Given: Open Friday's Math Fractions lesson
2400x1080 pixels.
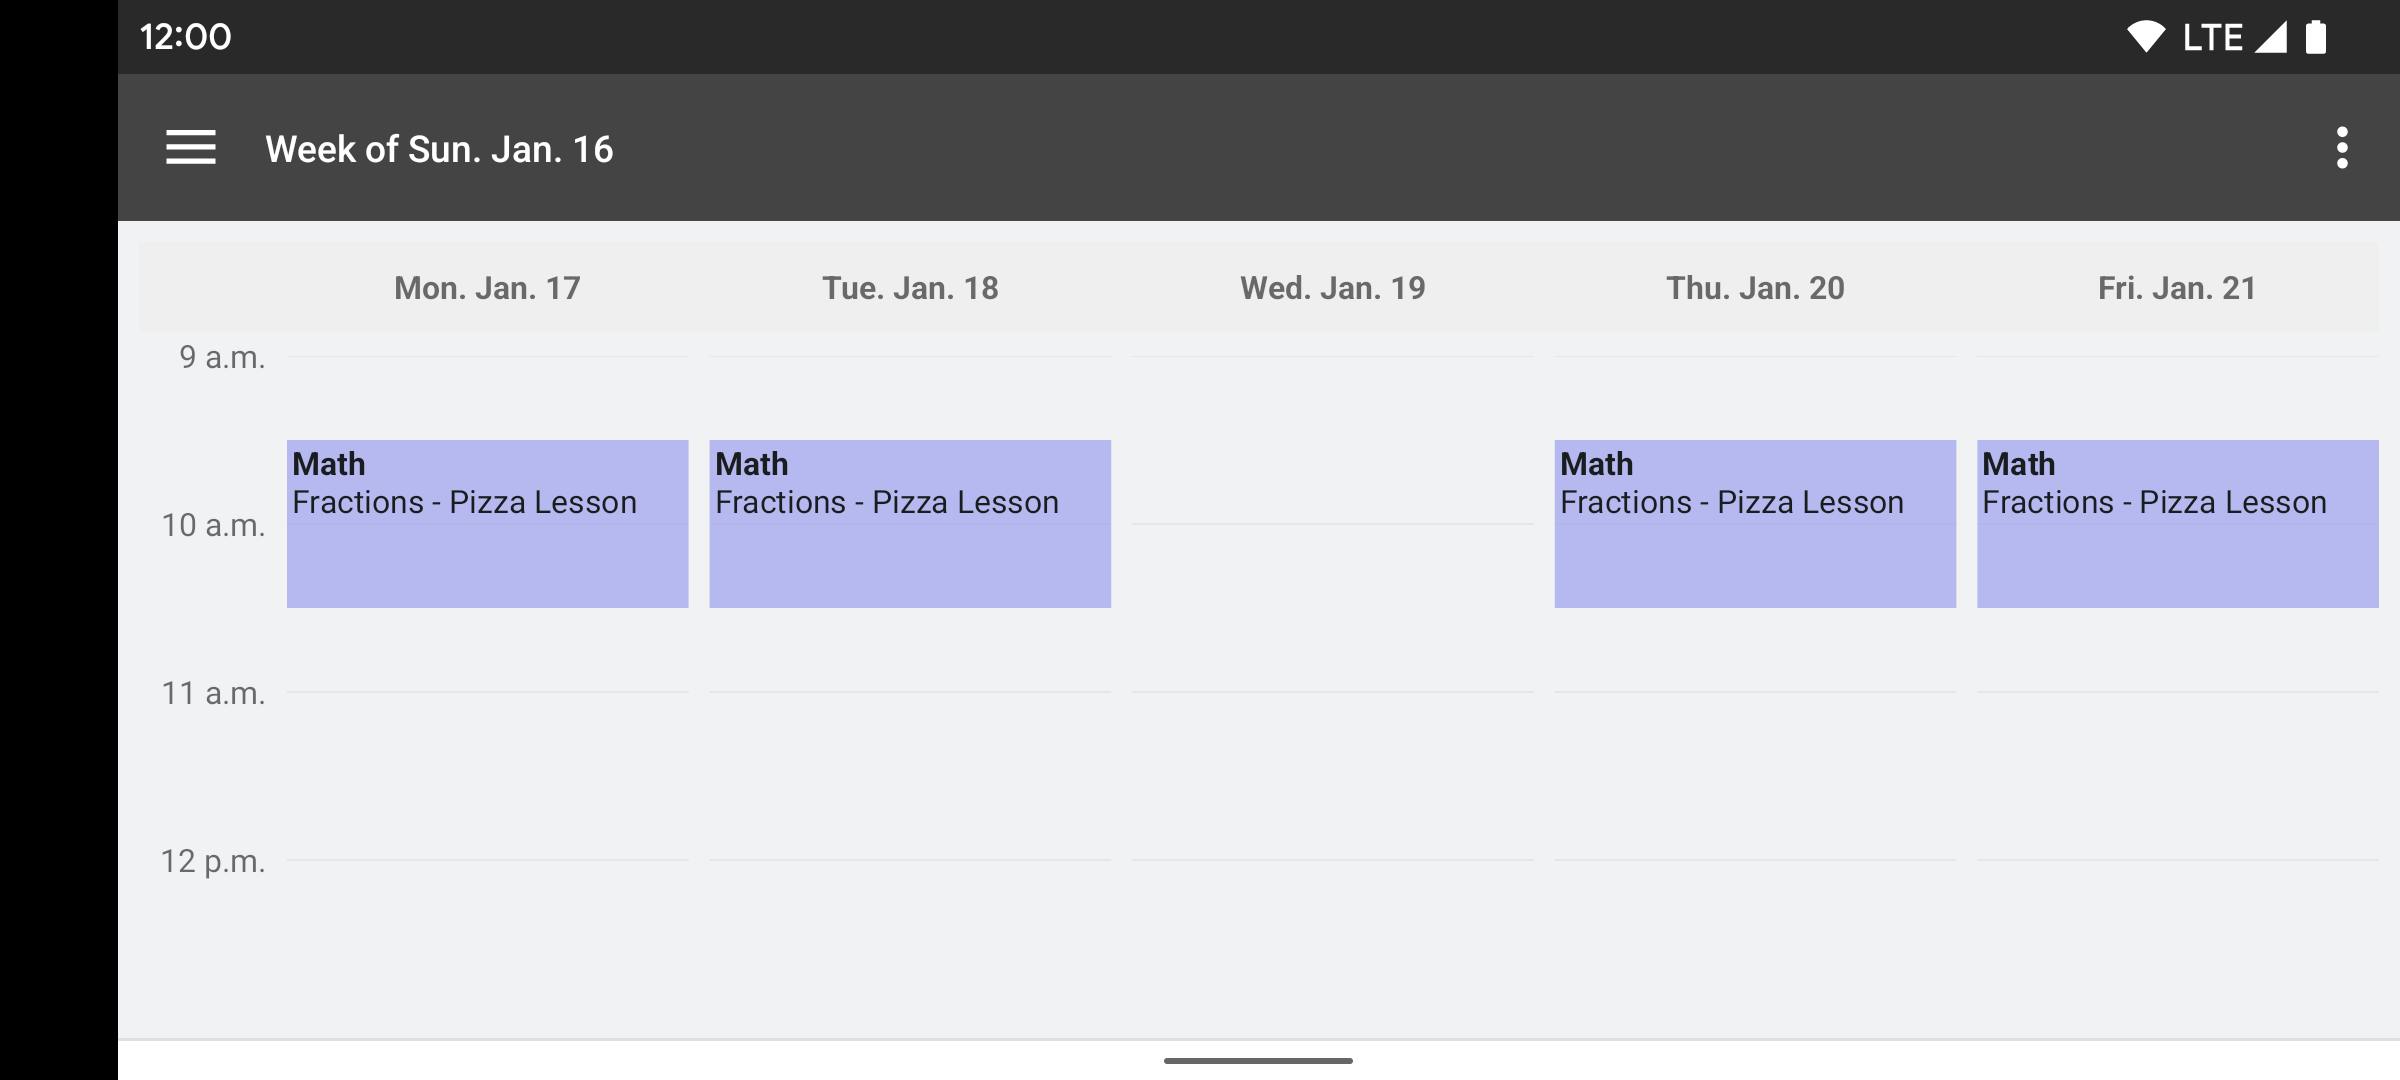Looking at the screenshot, I should 2177,524.
